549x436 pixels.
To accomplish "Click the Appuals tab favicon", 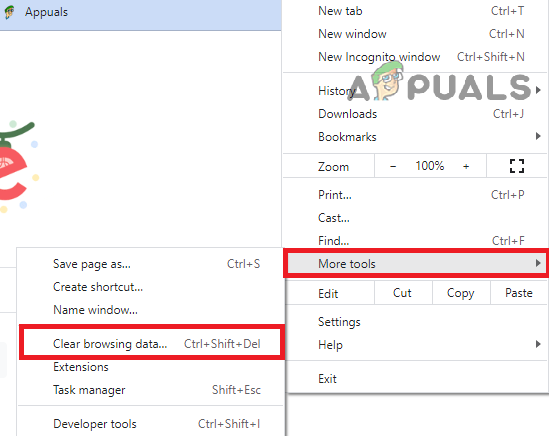I will click(x=9, y=12).
